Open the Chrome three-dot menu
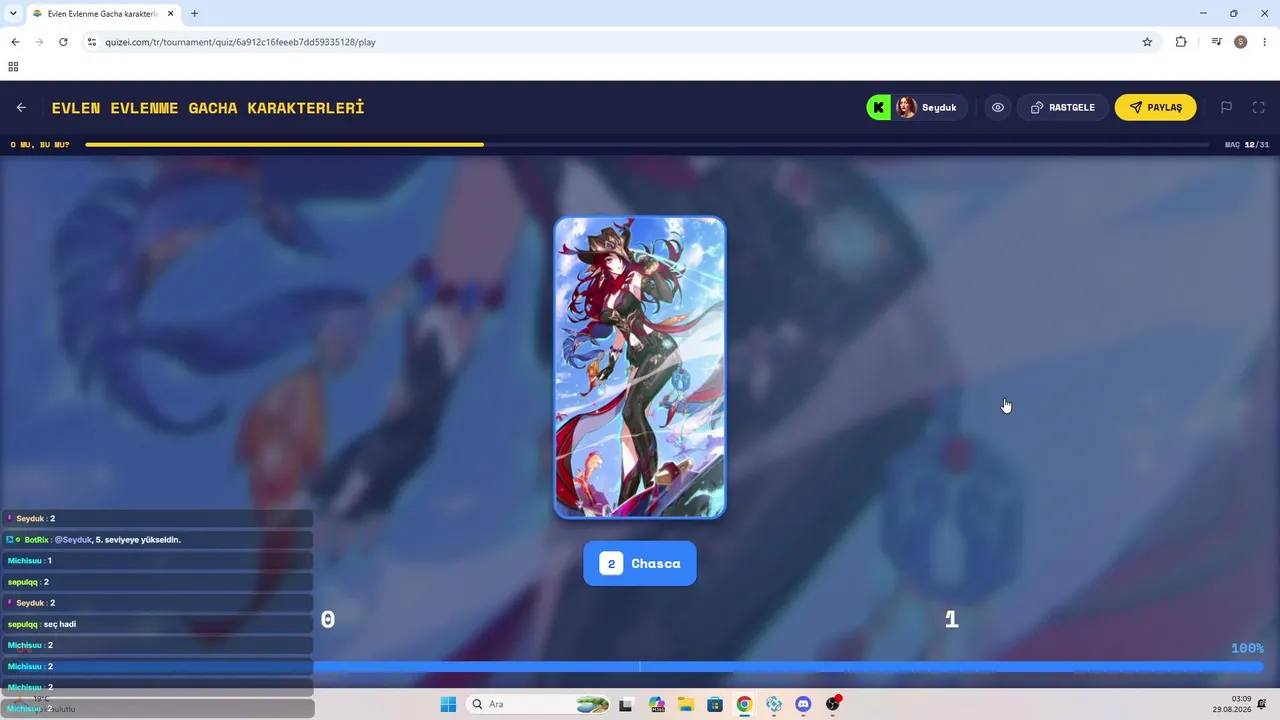The image size is (1280, 720). pos(1266,42)
